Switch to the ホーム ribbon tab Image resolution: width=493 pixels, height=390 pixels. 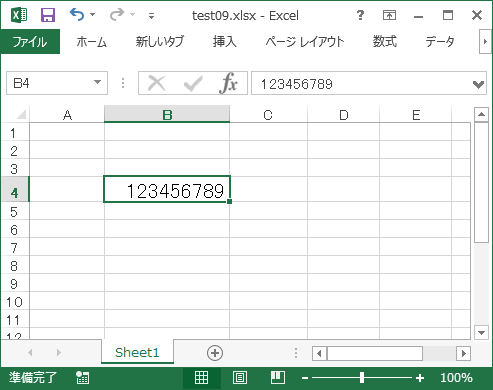click(91, 42)
